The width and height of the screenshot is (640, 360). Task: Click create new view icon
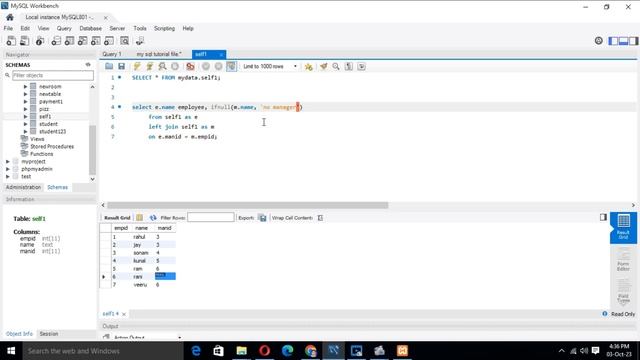click(x=82, y=41)
